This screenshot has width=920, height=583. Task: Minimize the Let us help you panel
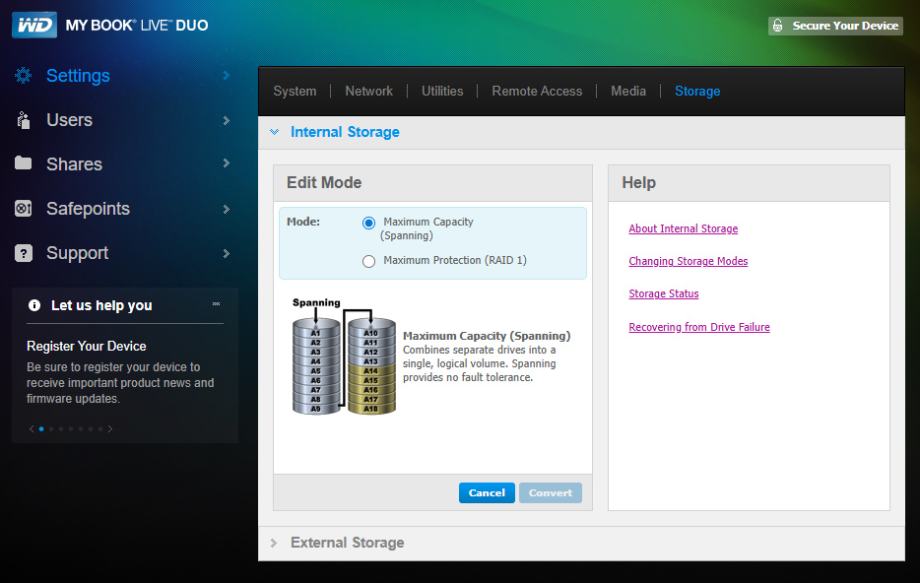click(x=216, y=304)
